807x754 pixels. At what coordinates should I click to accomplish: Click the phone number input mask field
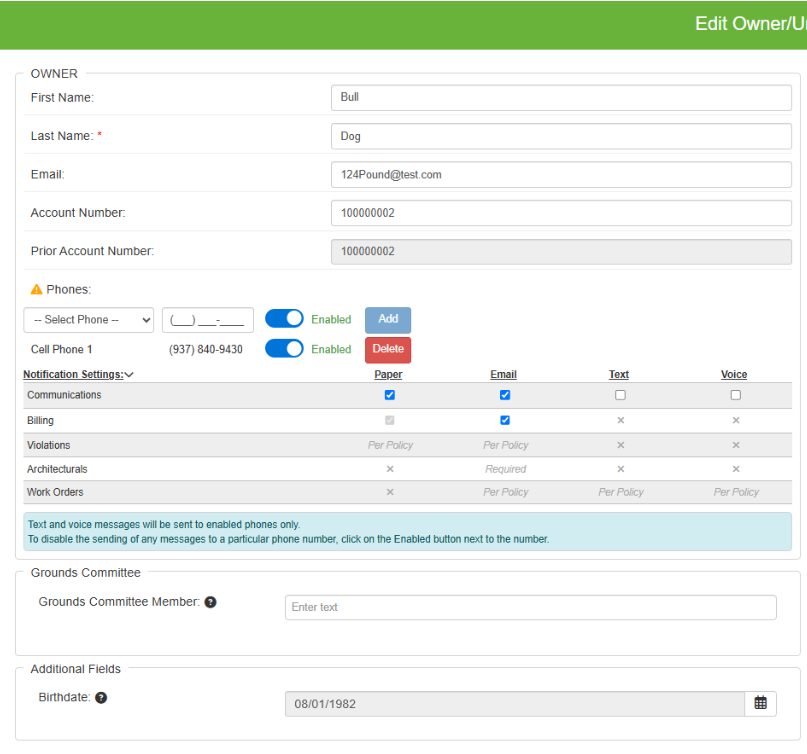[x=207, y=320]
